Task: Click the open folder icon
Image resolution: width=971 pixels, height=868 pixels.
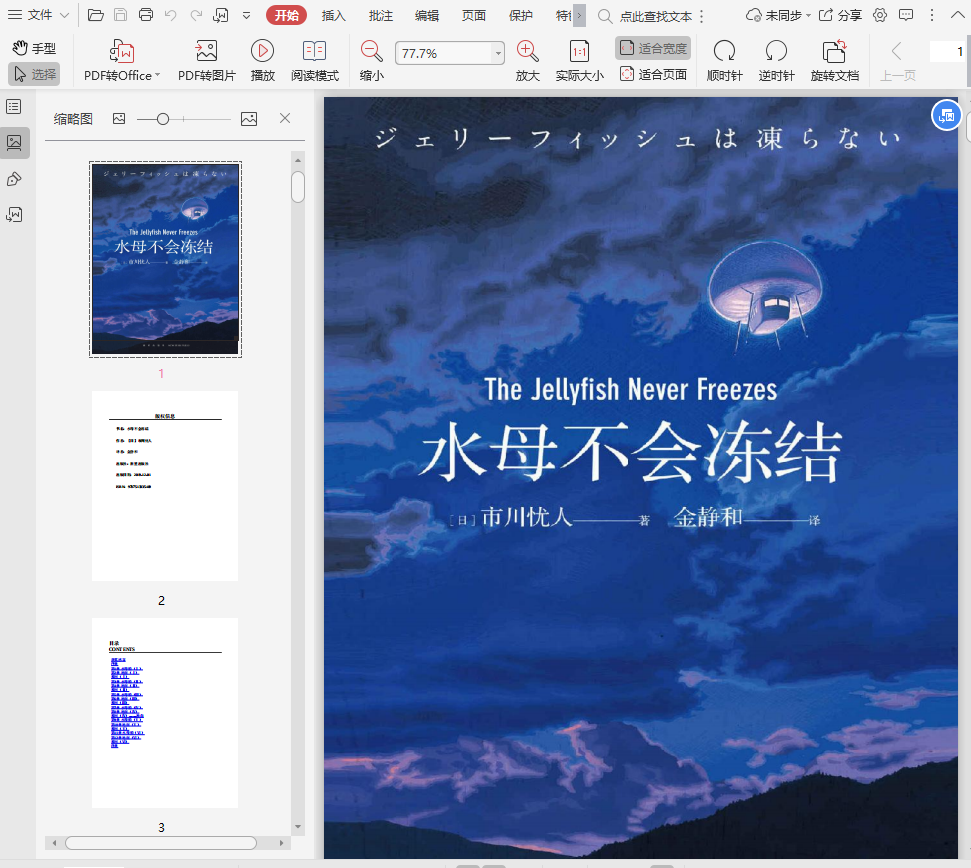Action: point(95,15)
